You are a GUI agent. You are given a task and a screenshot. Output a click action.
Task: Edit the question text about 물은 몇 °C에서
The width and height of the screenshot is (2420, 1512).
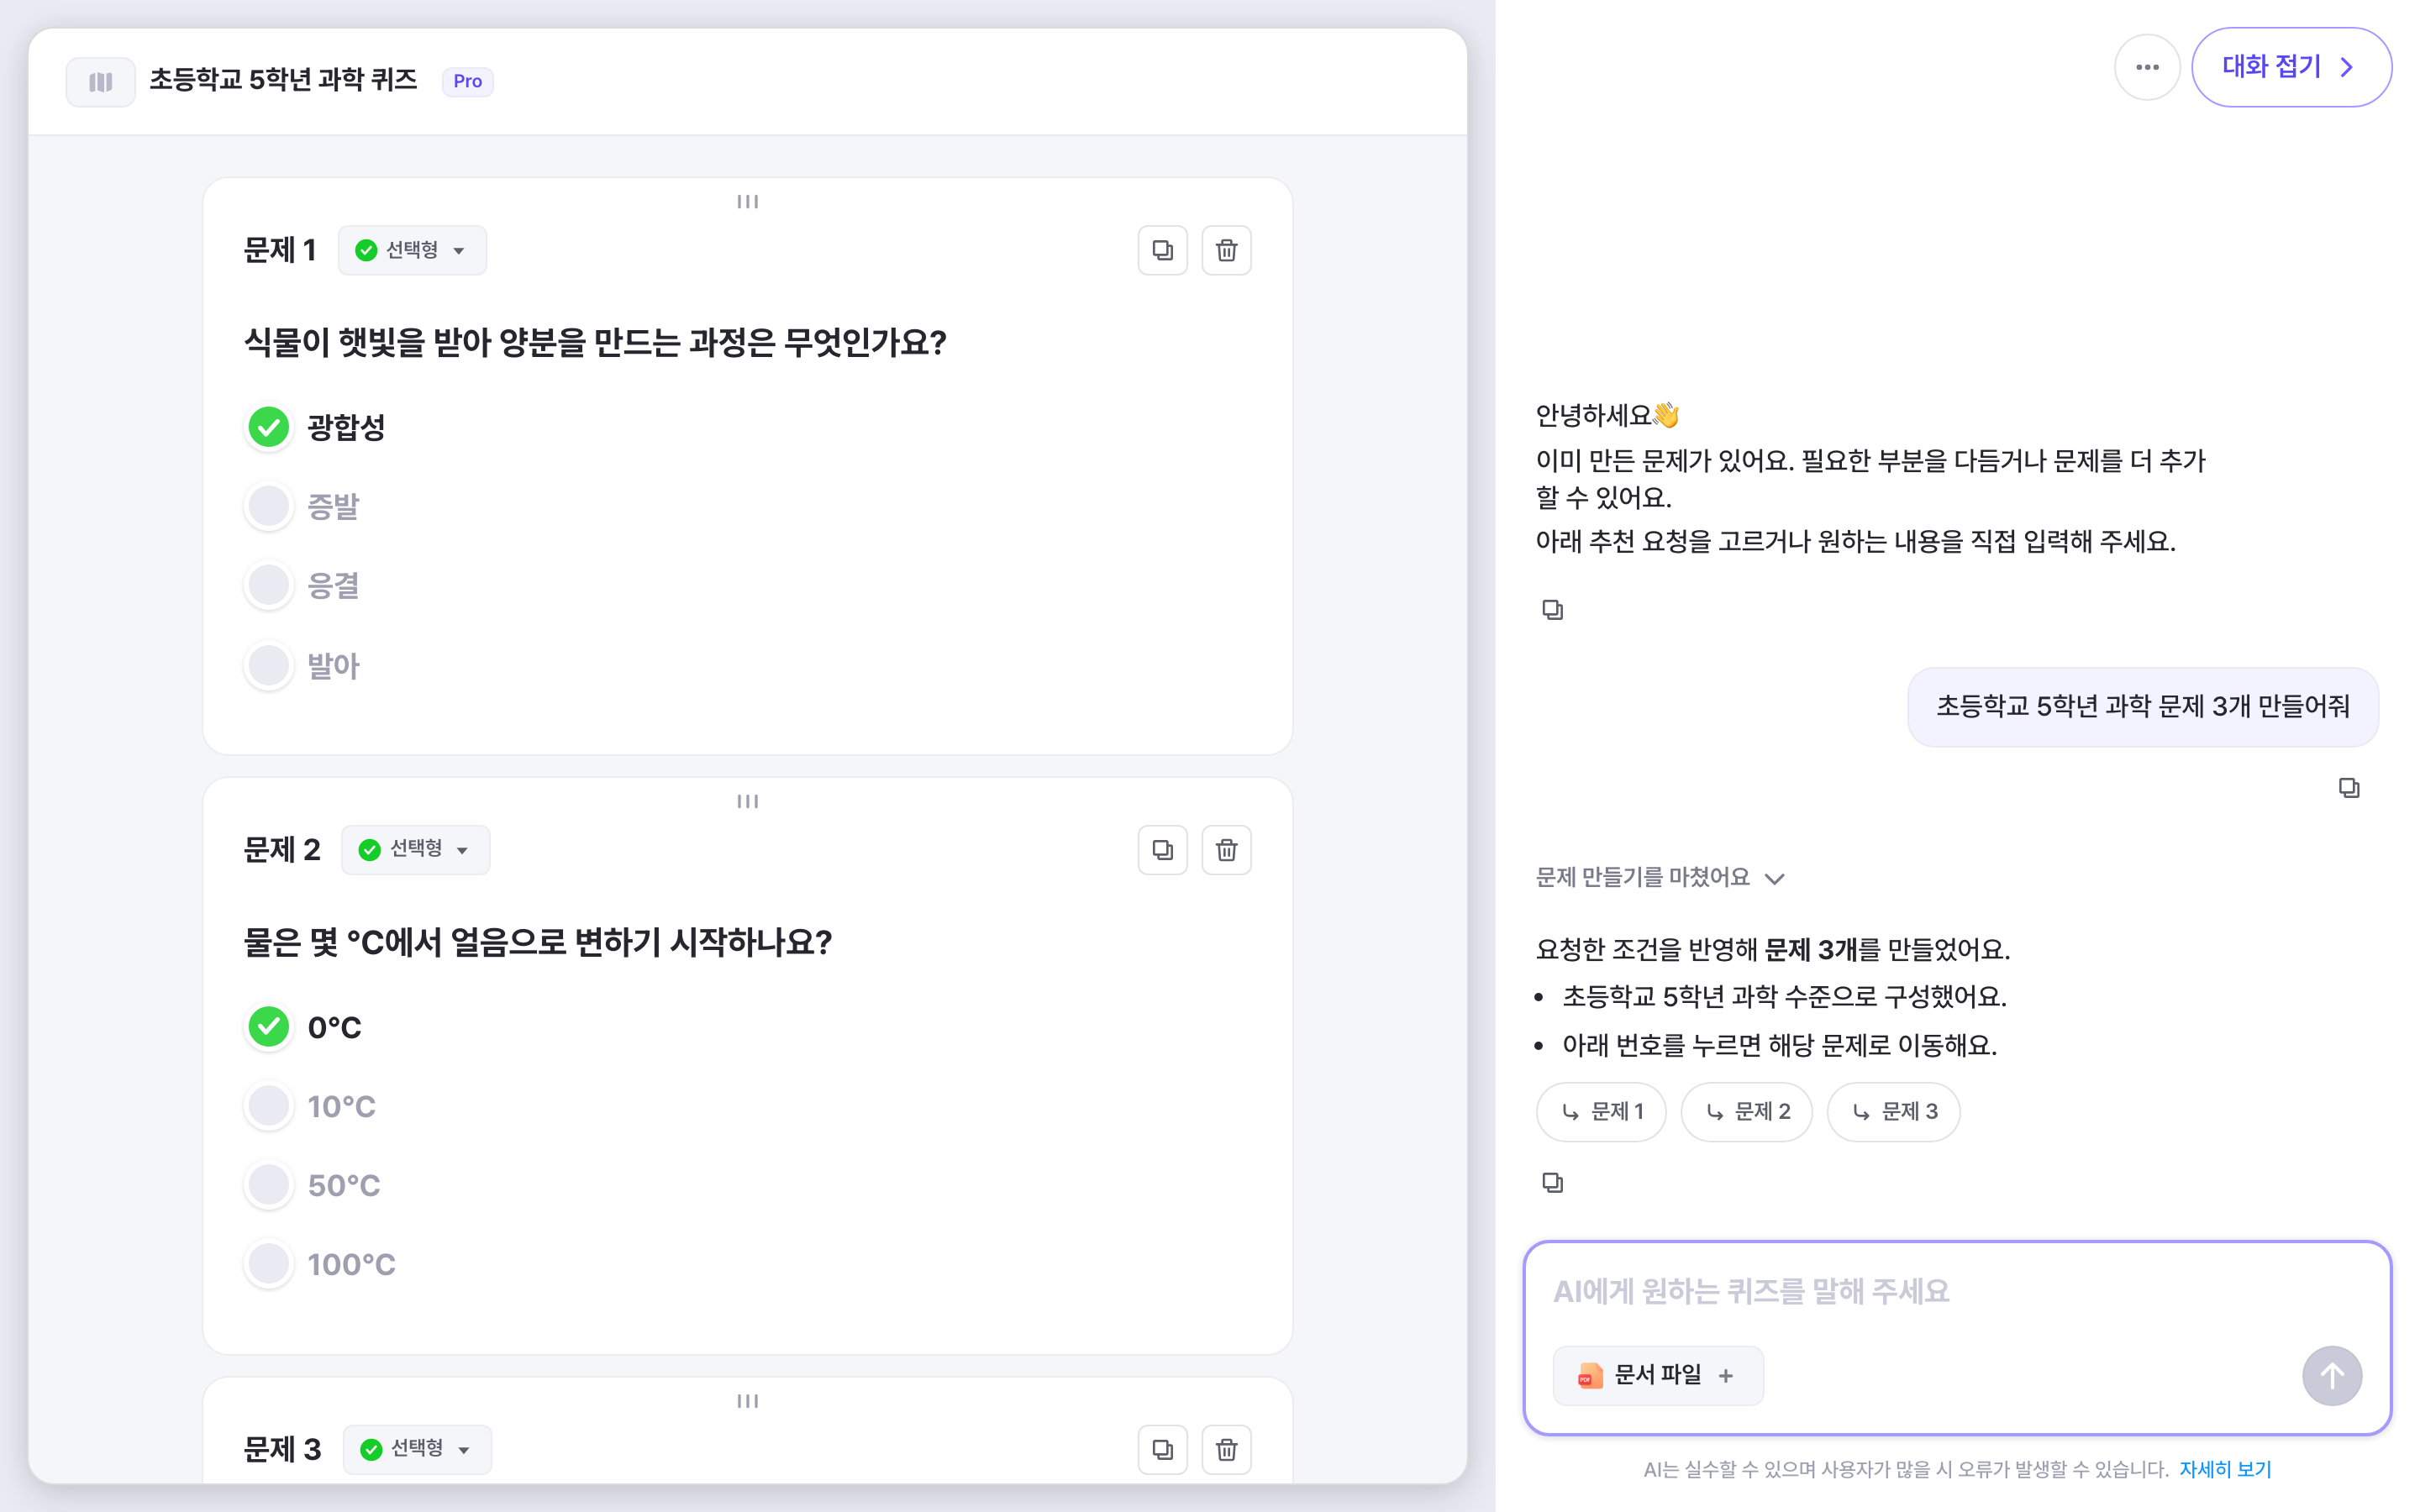[x=538, y=943]
